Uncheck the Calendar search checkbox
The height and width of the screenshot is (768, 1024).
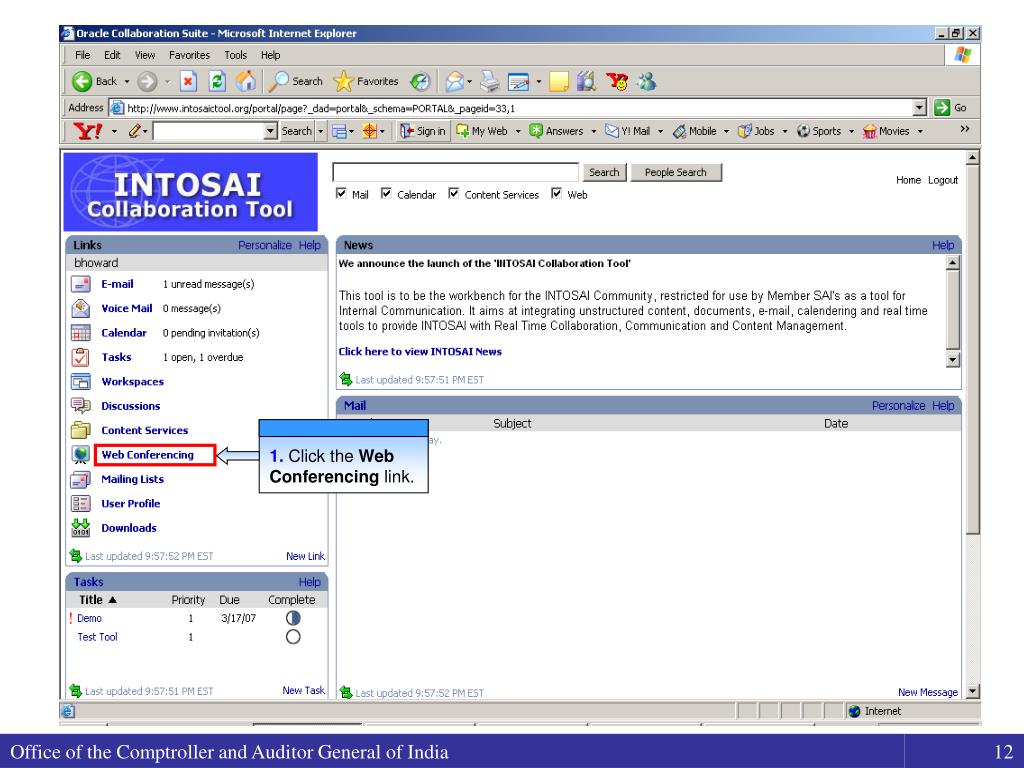tap(386, 193)
